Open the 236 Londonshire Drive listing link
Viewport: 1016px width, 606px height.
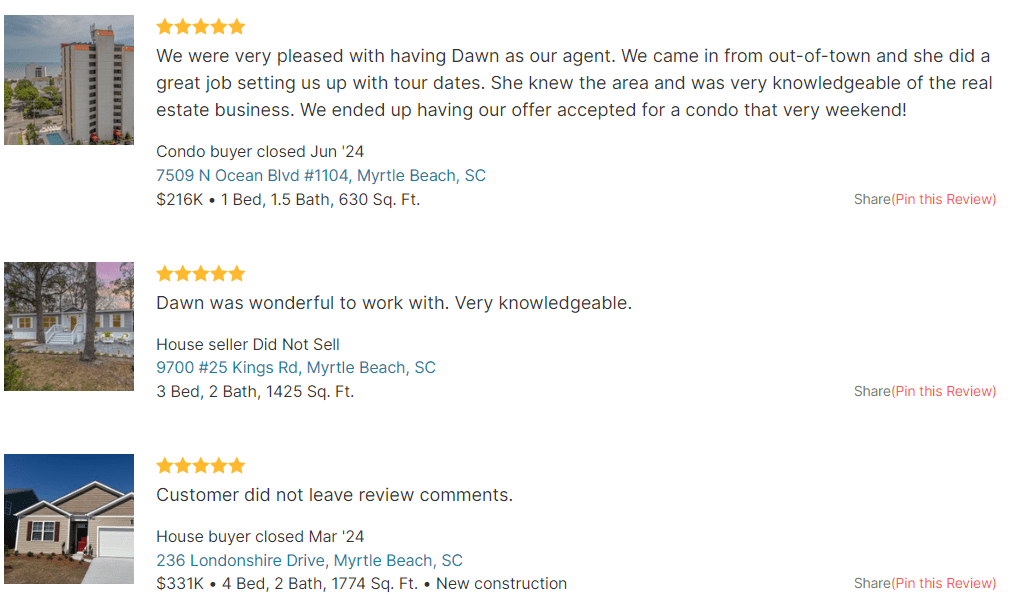tap(240, 561)
